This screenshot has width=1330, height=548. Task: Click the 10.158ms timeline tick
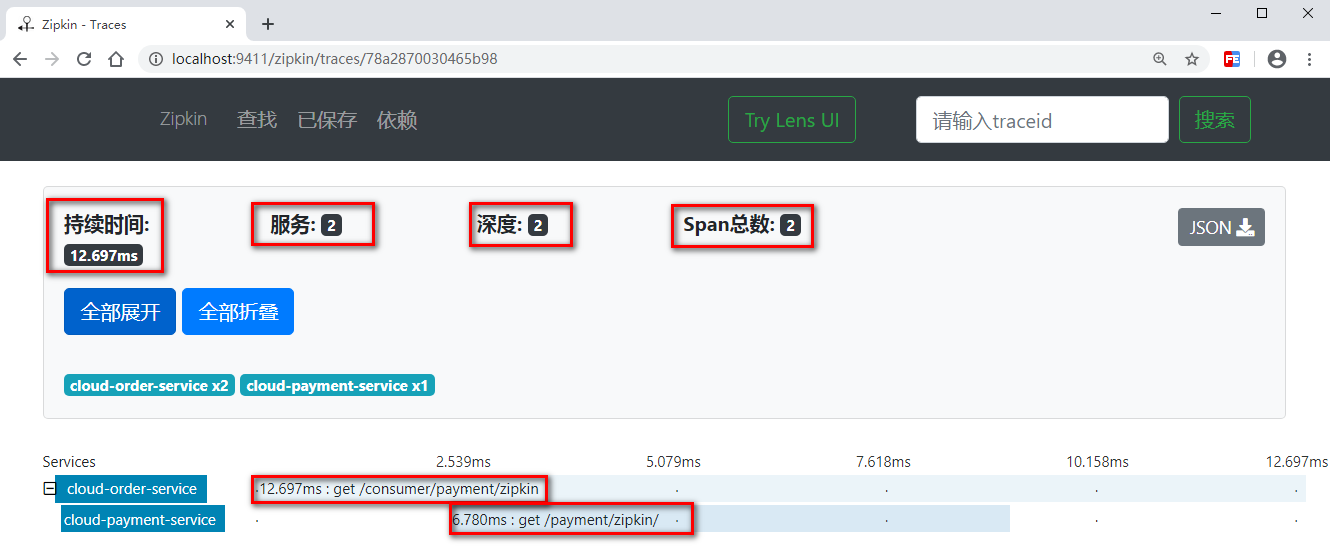(1097, 462)
